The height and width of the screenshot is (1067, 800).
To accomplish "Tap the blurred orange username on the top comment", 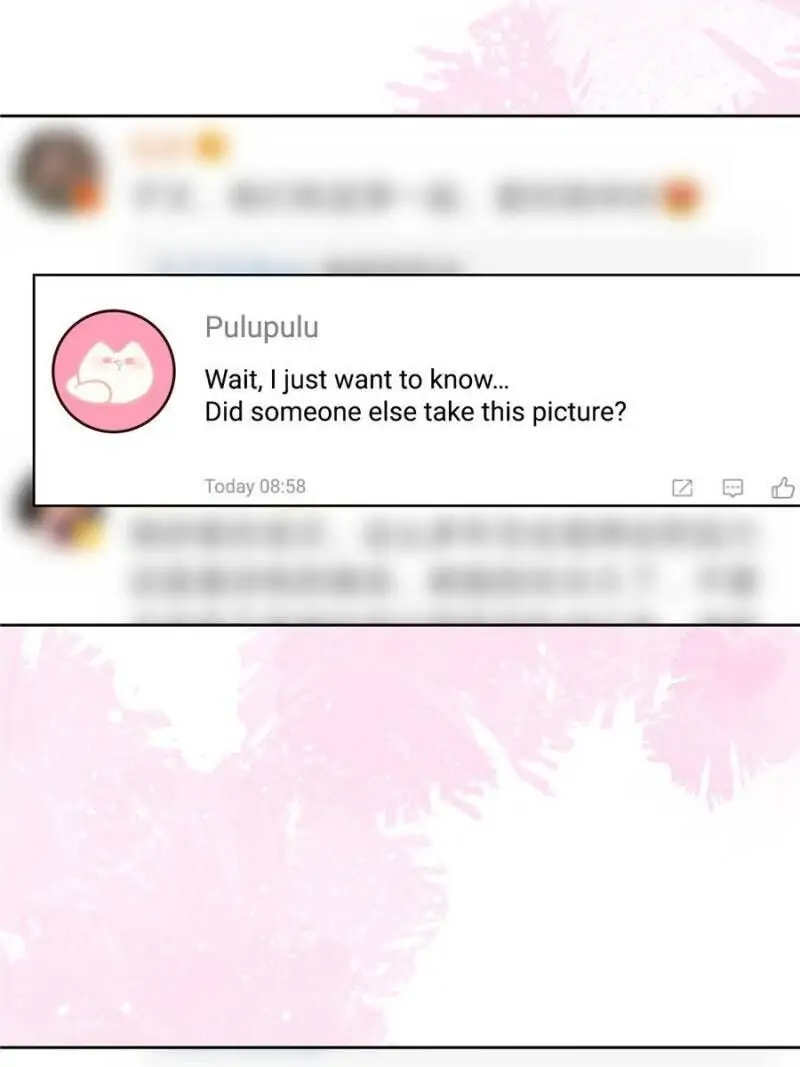I will tap(160, 146).
